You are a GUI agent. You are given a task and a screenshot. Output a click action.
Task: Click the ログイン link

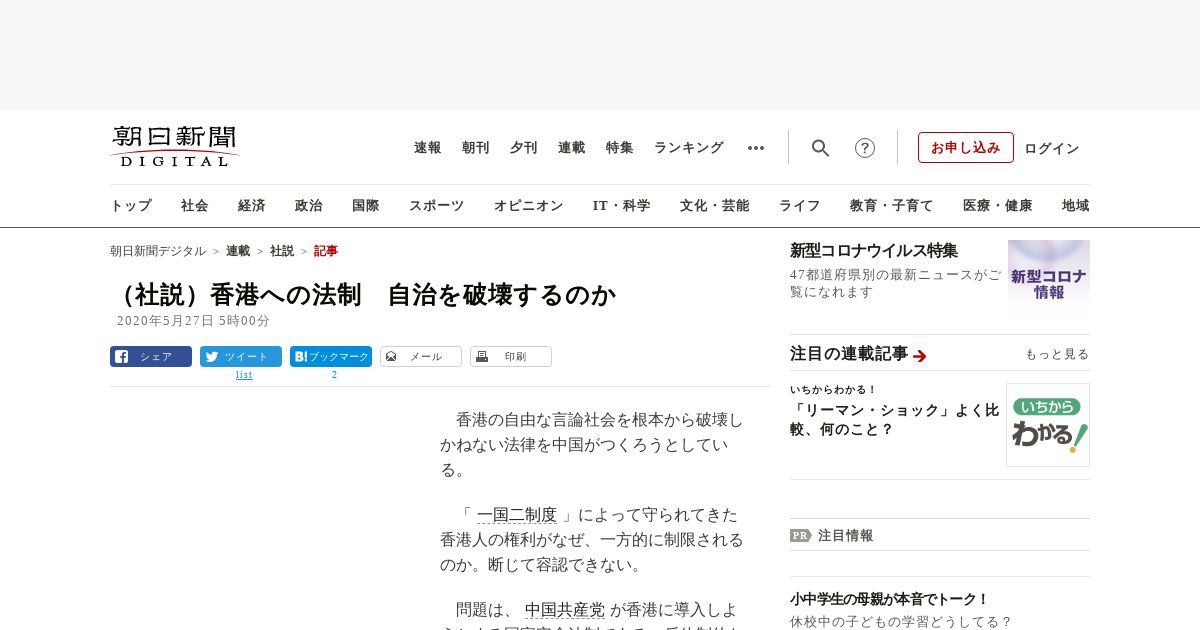tap(1052, 148)
